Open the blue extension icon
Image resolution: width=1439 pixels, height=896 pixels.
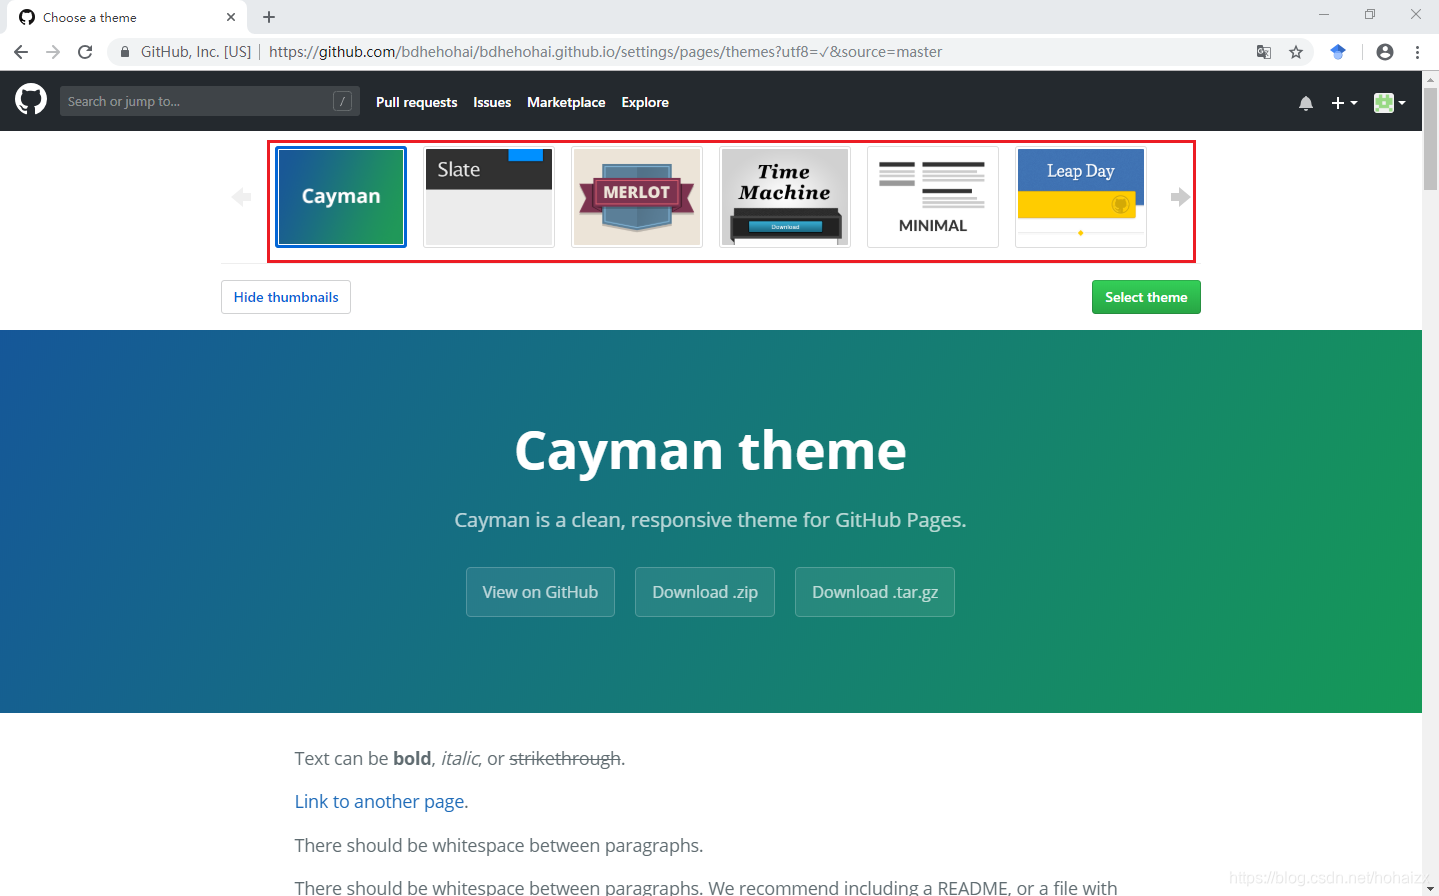(x=1338, y=52)
